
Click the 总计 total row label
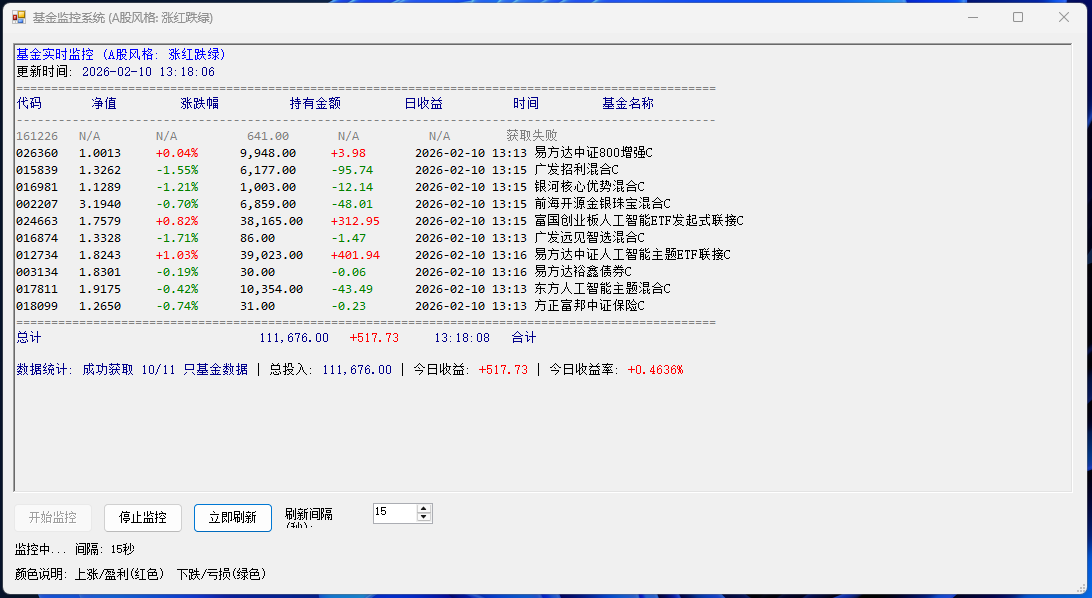coord(29,338)
